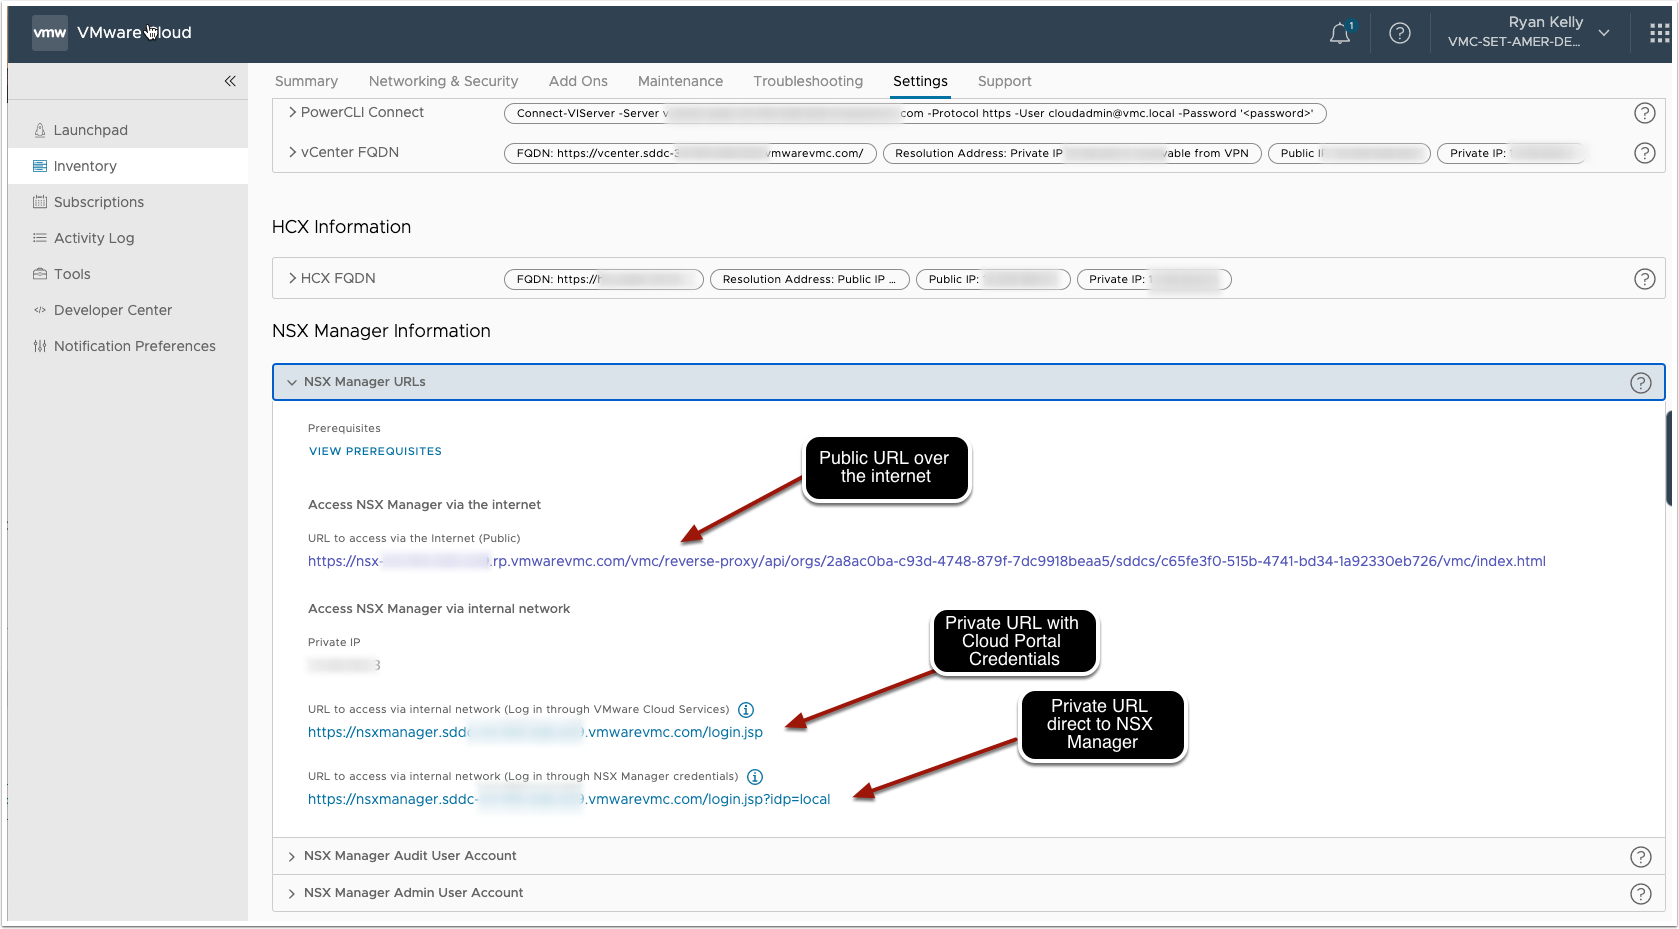
Task: Open the help question mark in header
Action: point(1400,33)
